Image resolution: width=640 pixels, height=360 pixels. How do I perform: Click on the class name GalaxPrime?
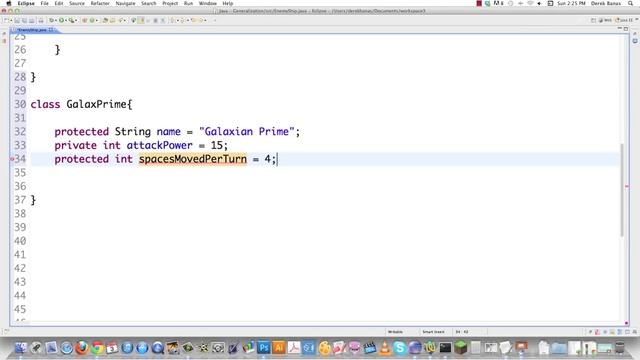(x=97, y=104)
